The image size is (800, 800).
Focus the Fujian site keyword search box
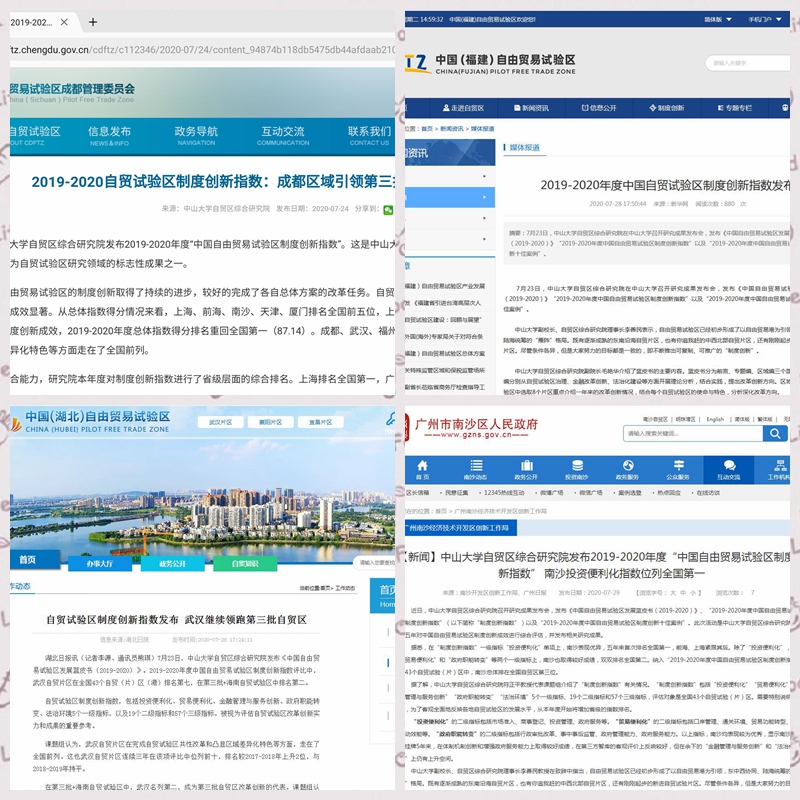(x=748, y=63)
